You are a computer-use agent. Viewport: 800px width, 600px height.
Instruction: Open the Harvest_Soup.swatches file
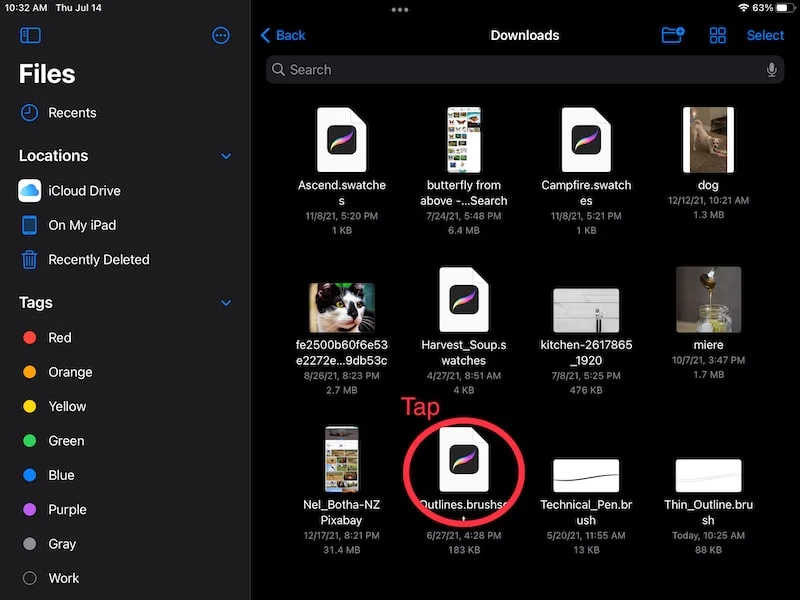click(x=463, y=299)
